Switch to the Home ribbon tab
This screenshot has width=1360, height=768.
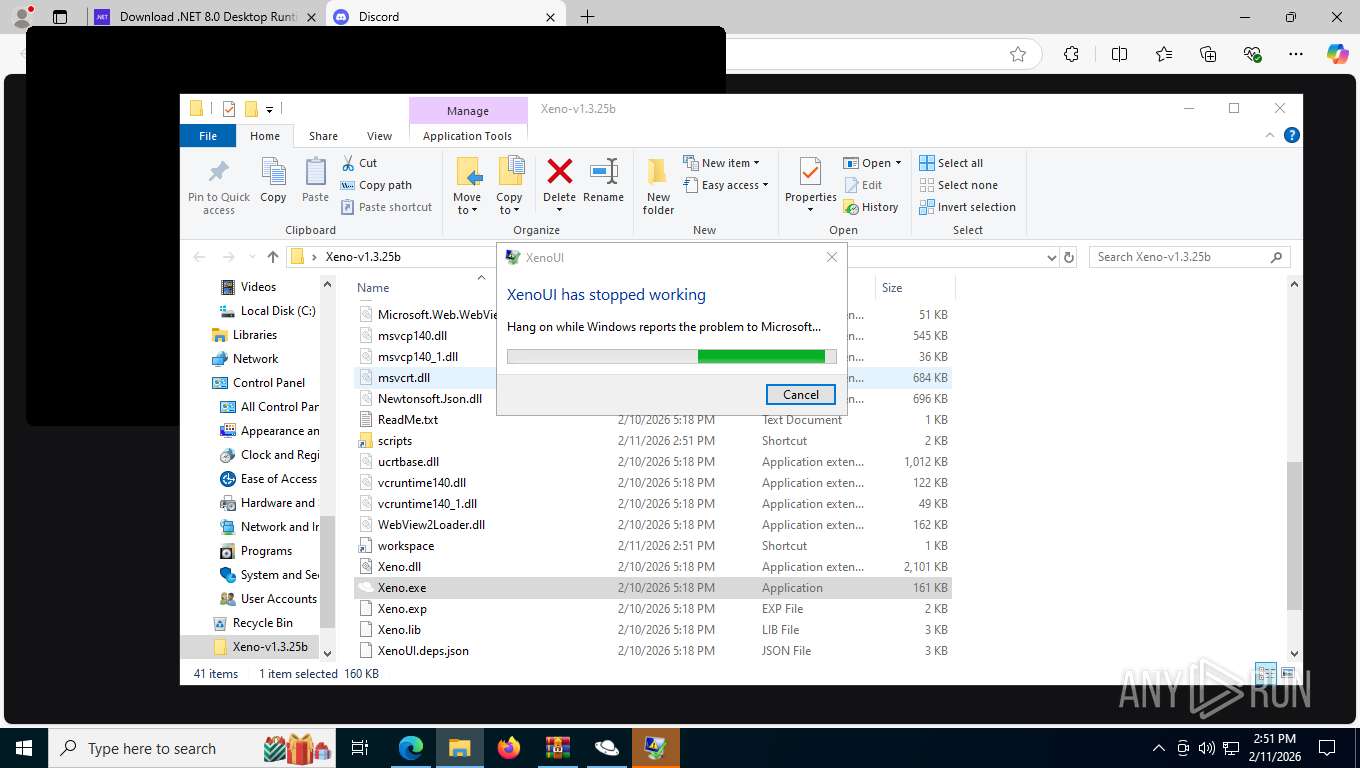pos(265,136)
